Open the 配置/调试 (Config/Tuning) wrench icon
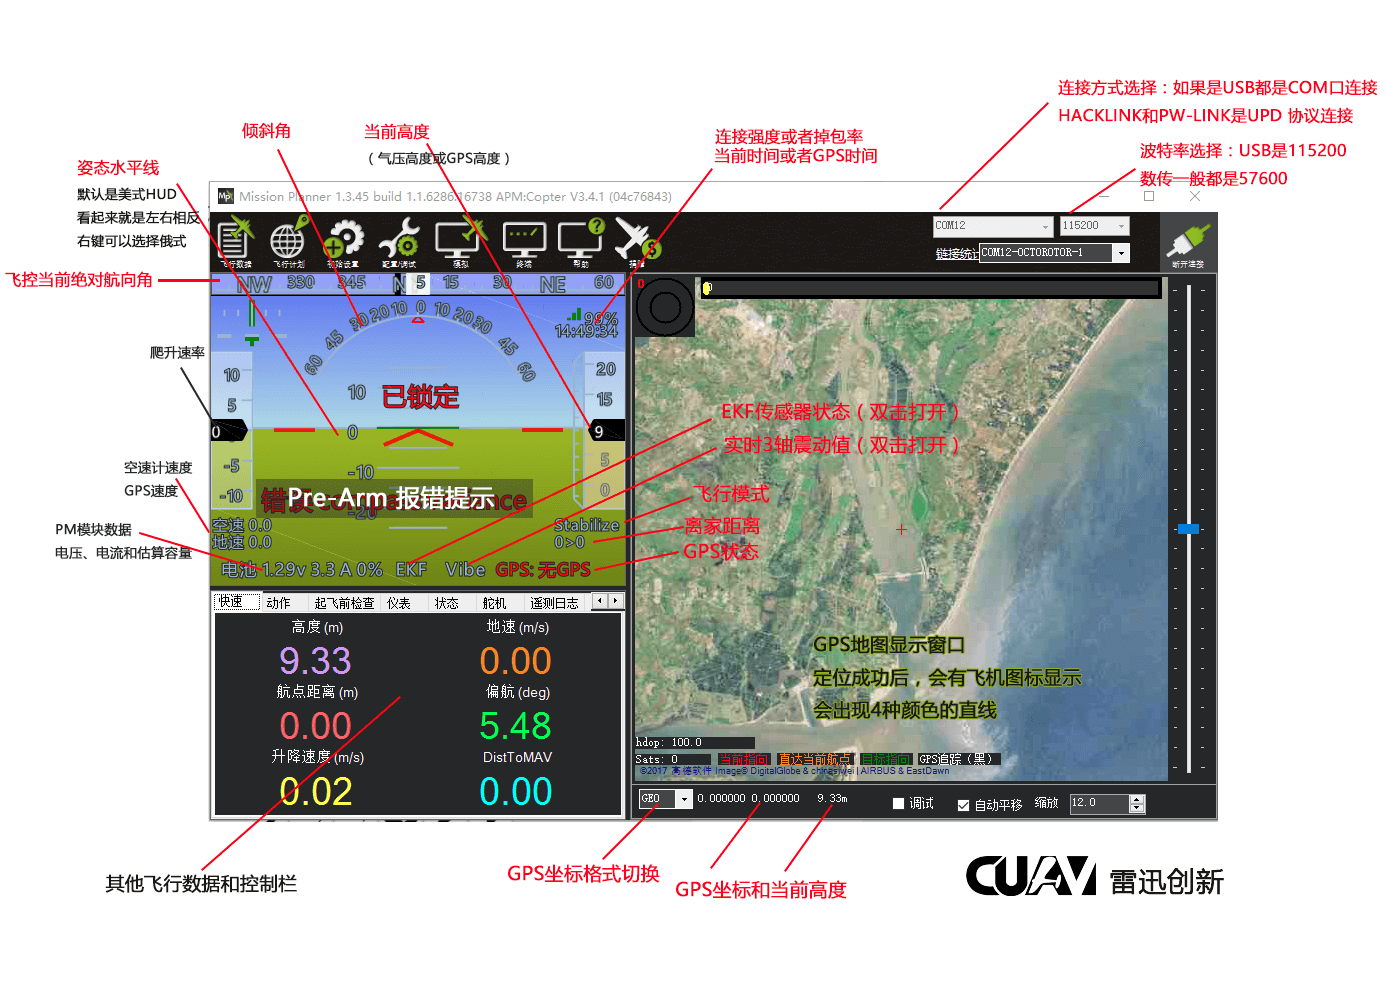This screenshot has width=1390, height=1000. click(x=399, y=241)
